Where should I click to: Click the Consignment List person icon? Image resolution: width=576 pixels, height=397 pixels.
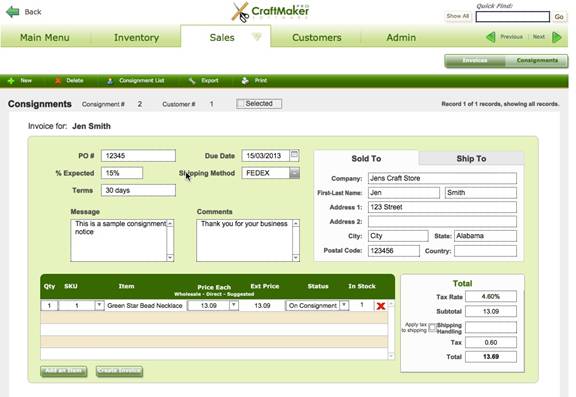[x=109, y=81]
